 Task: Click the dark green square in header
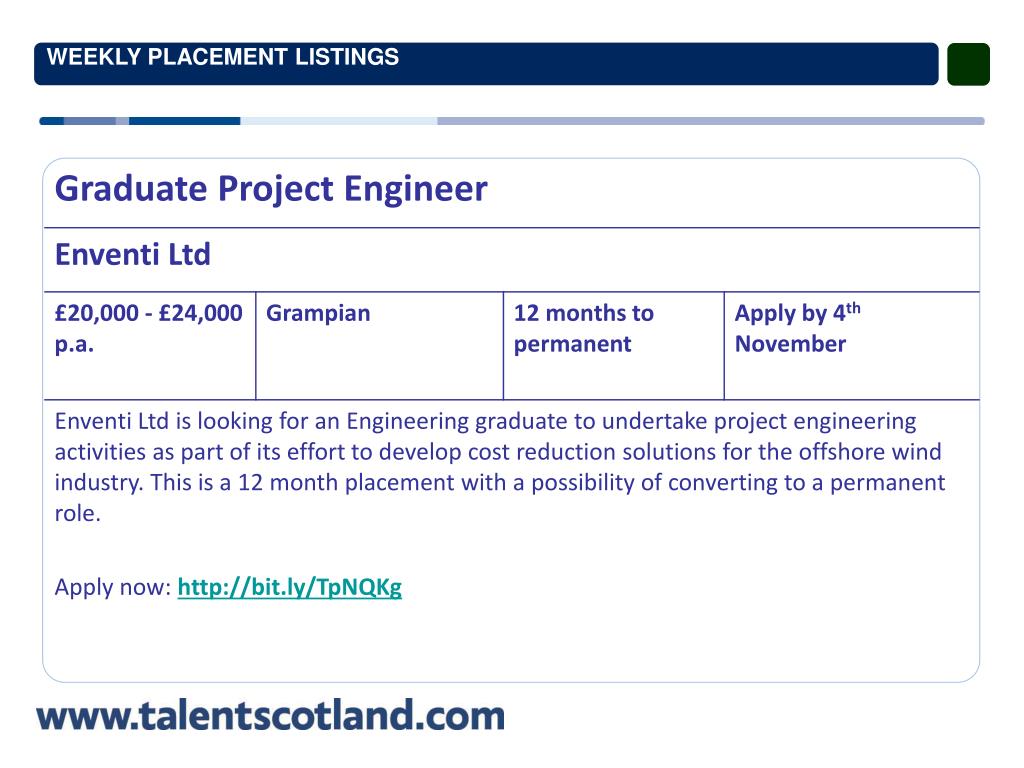968,64
